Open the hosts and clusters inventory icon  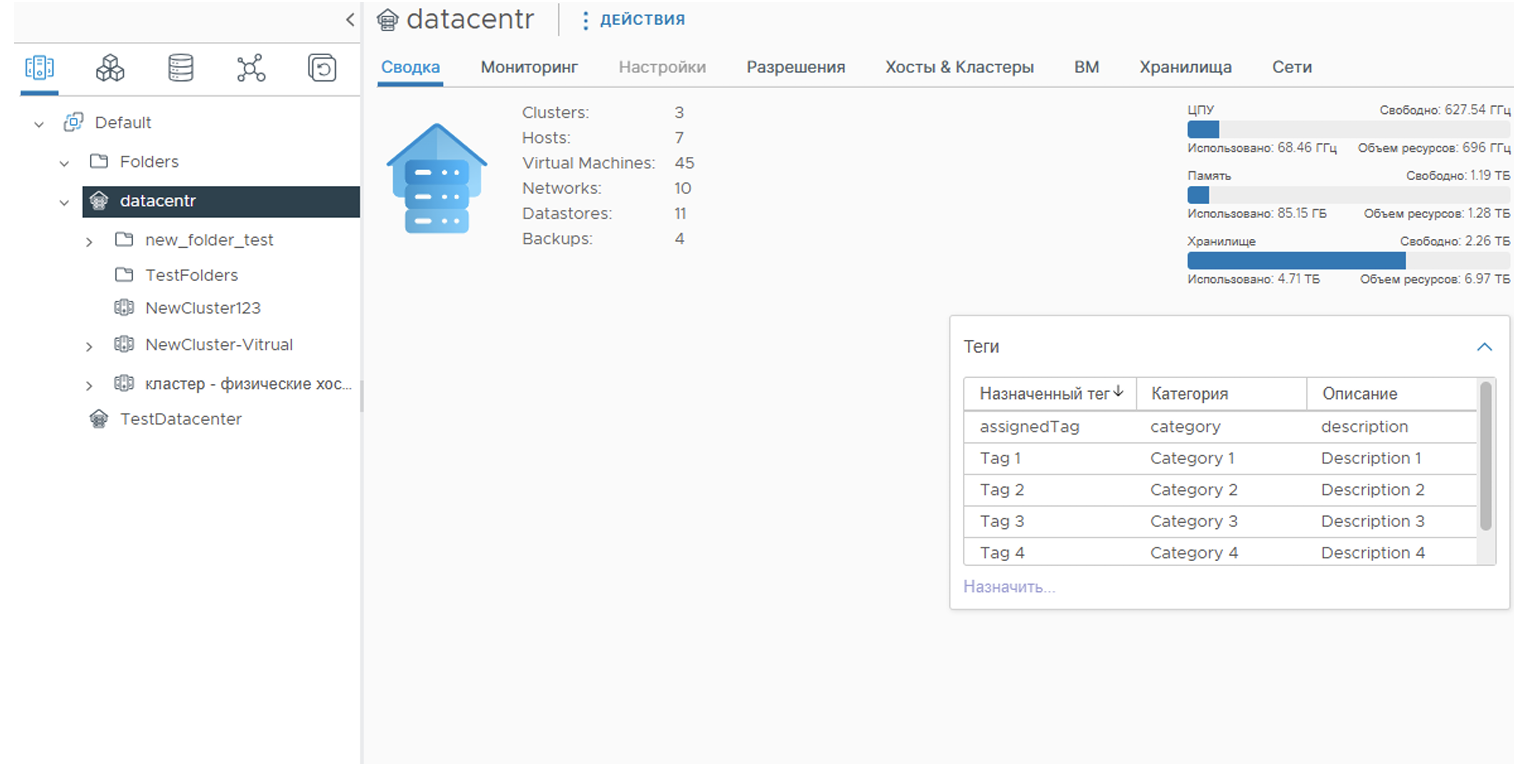(x=39, y=68)
